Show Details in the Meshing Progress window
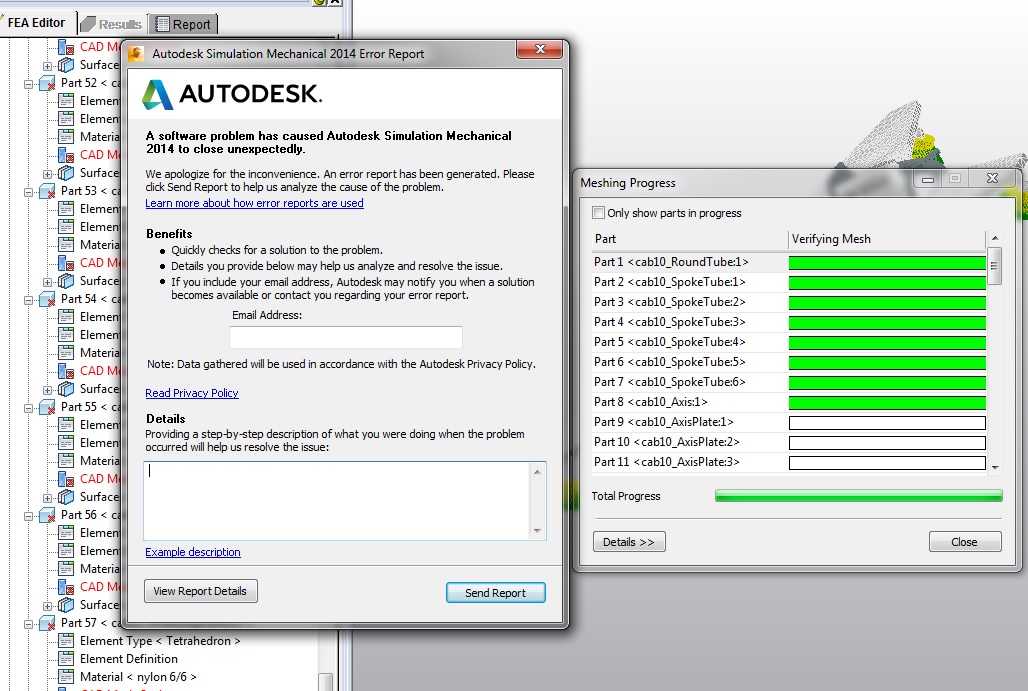Image resolution: width=1028 pixels, height=691 pixels. (x=629, y=542)
